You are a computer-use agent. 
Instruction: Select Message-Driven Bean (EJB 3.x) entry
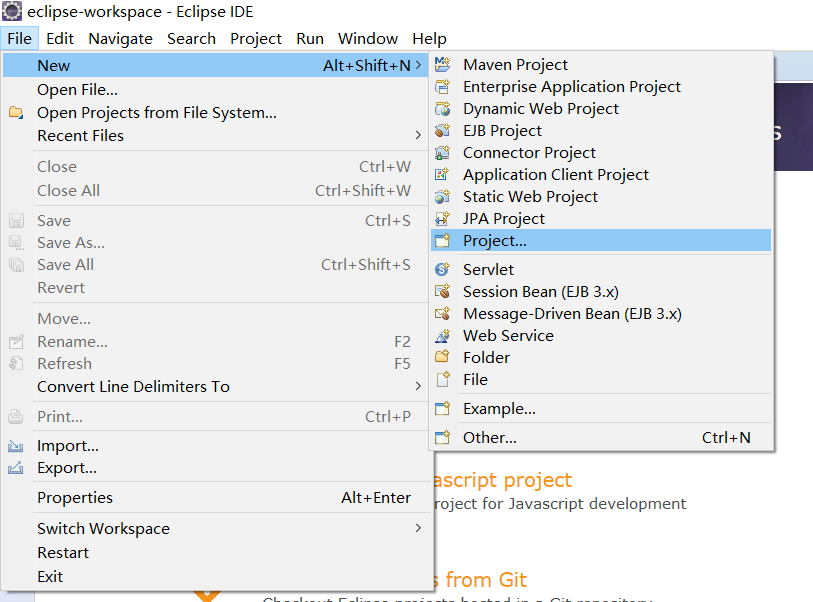click(601, 314)
